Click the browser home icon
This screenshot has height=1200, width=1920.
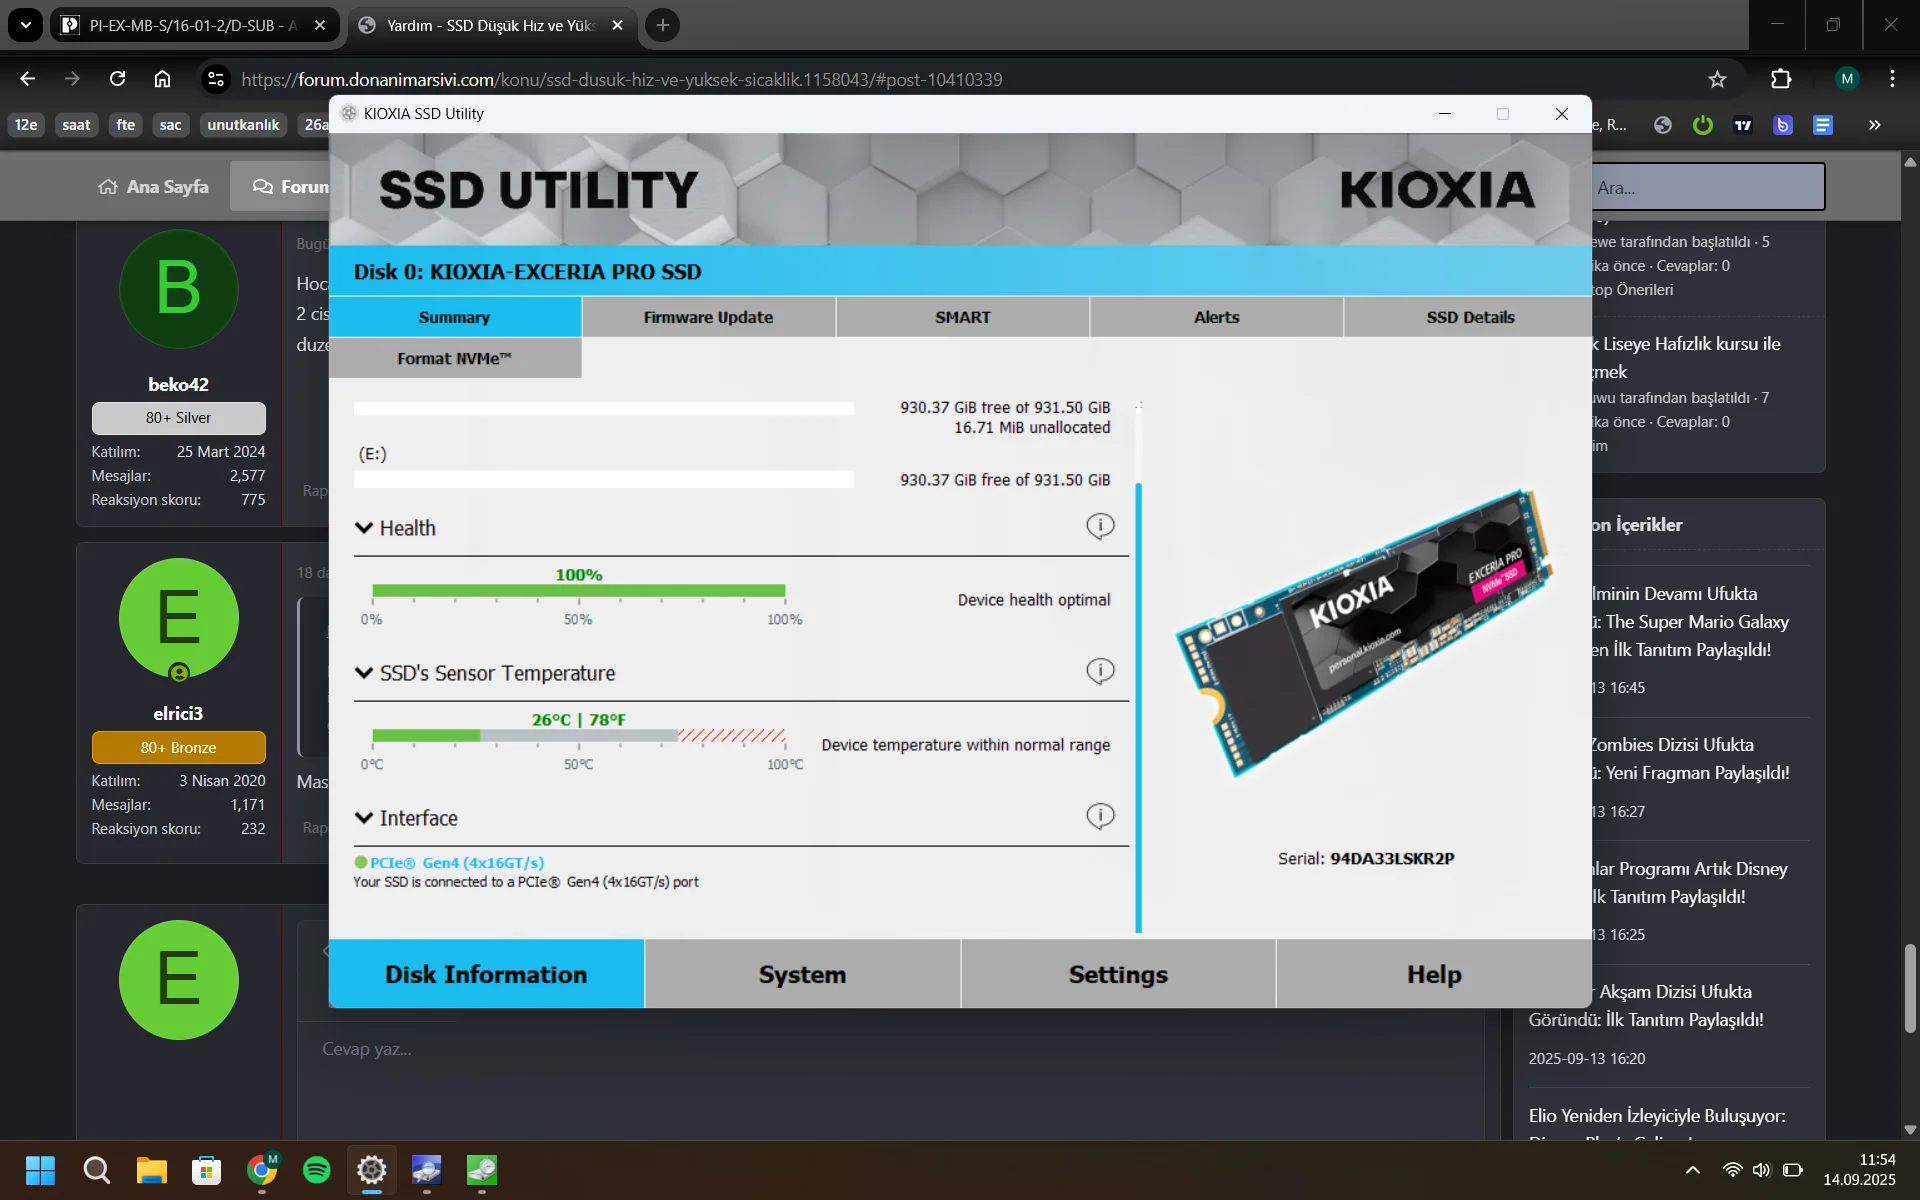163,79
